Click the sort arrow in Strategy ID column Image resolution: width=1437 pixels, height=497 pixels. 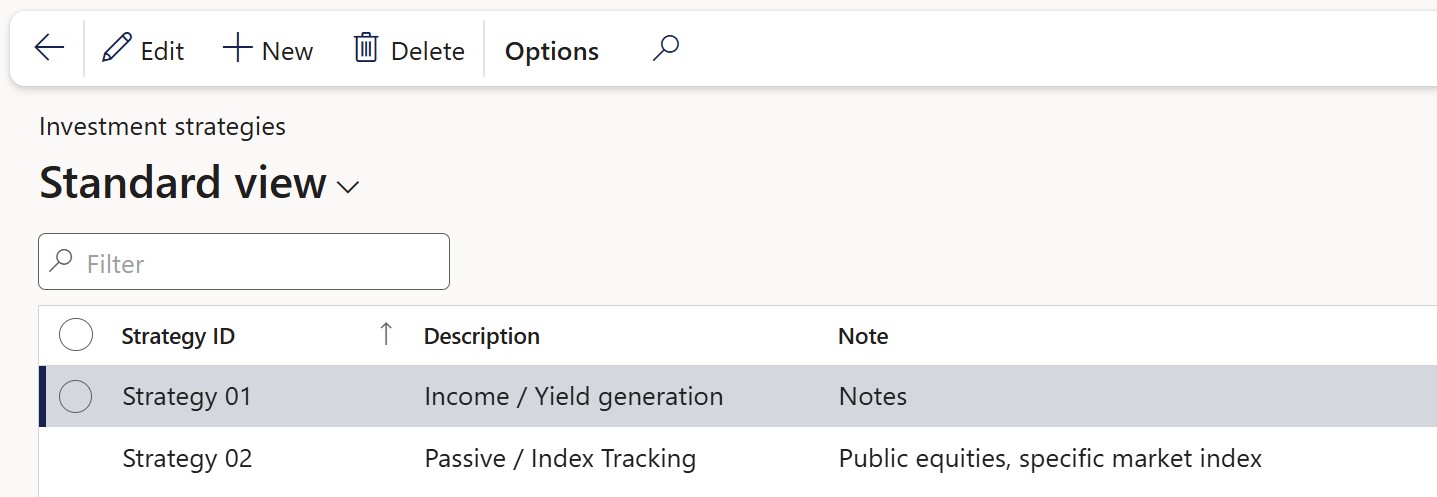click(386, 334)
